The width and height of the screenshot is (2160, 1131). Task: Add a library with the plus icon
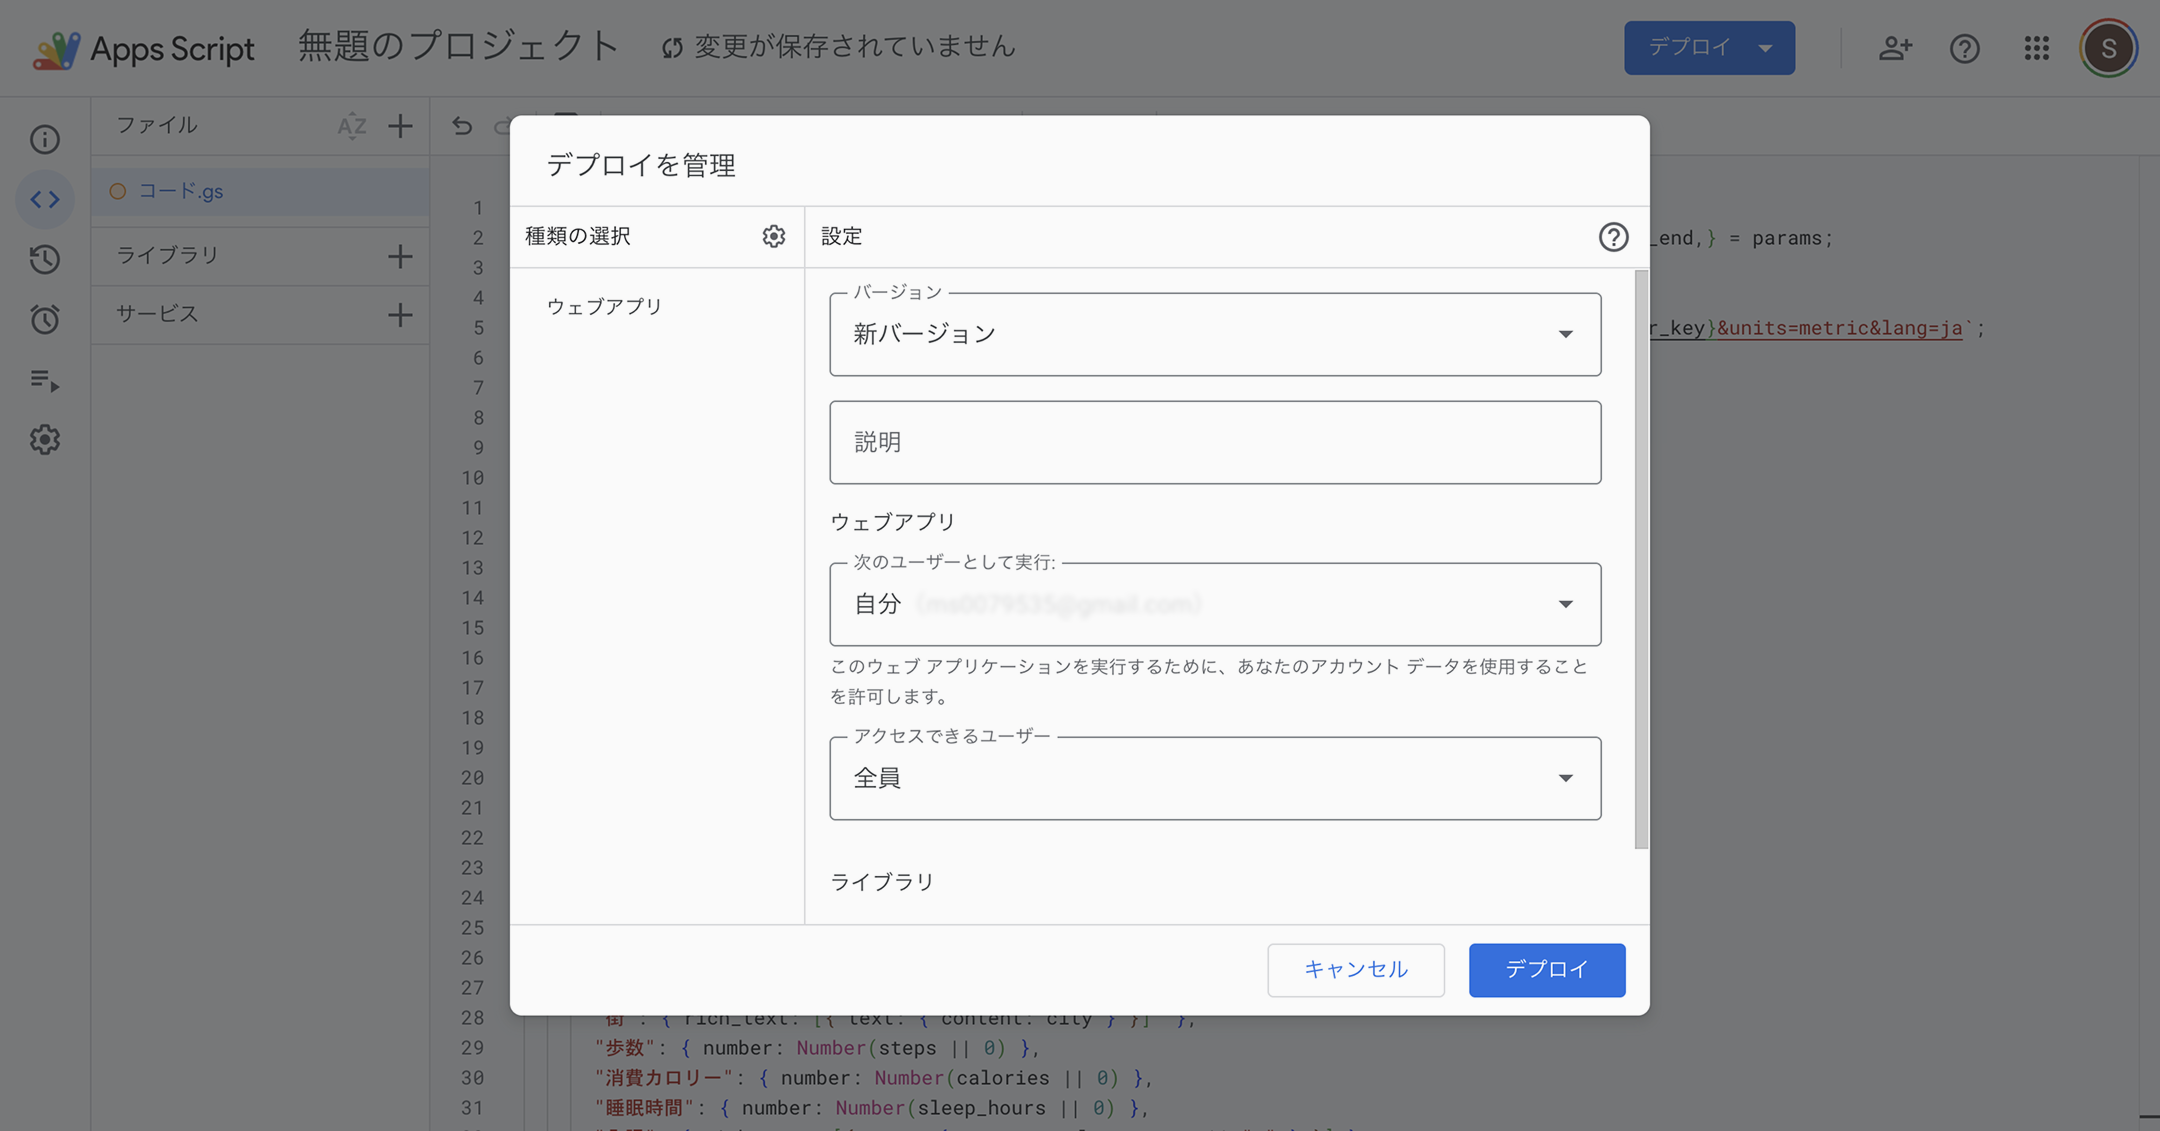(x=400, y=256)
